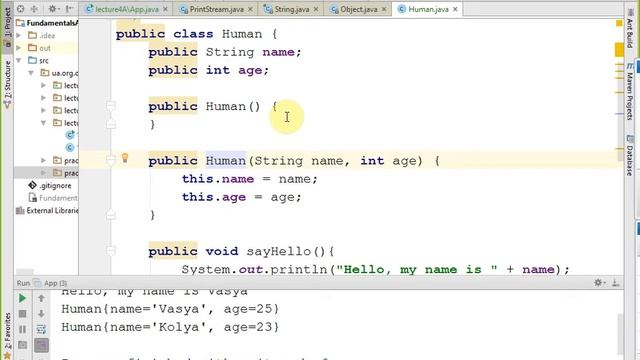Screen dimensions: 640x360
Task: Rerun App with the green play icon
Action: pos(22,298)
